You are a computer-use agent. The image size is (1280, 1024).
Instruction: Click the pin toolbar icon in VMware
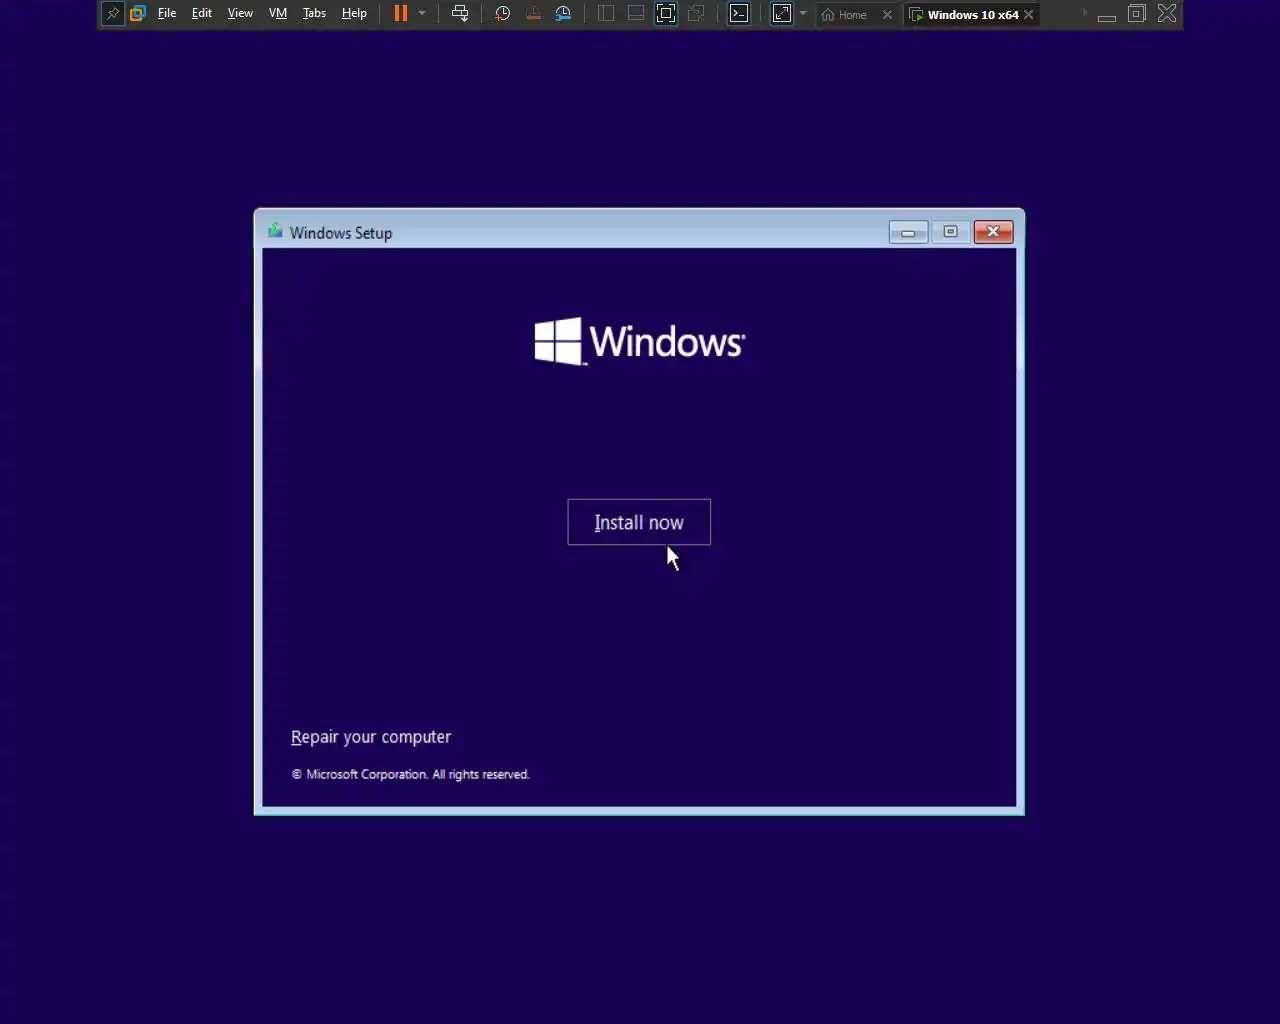(x=113, y=14)
